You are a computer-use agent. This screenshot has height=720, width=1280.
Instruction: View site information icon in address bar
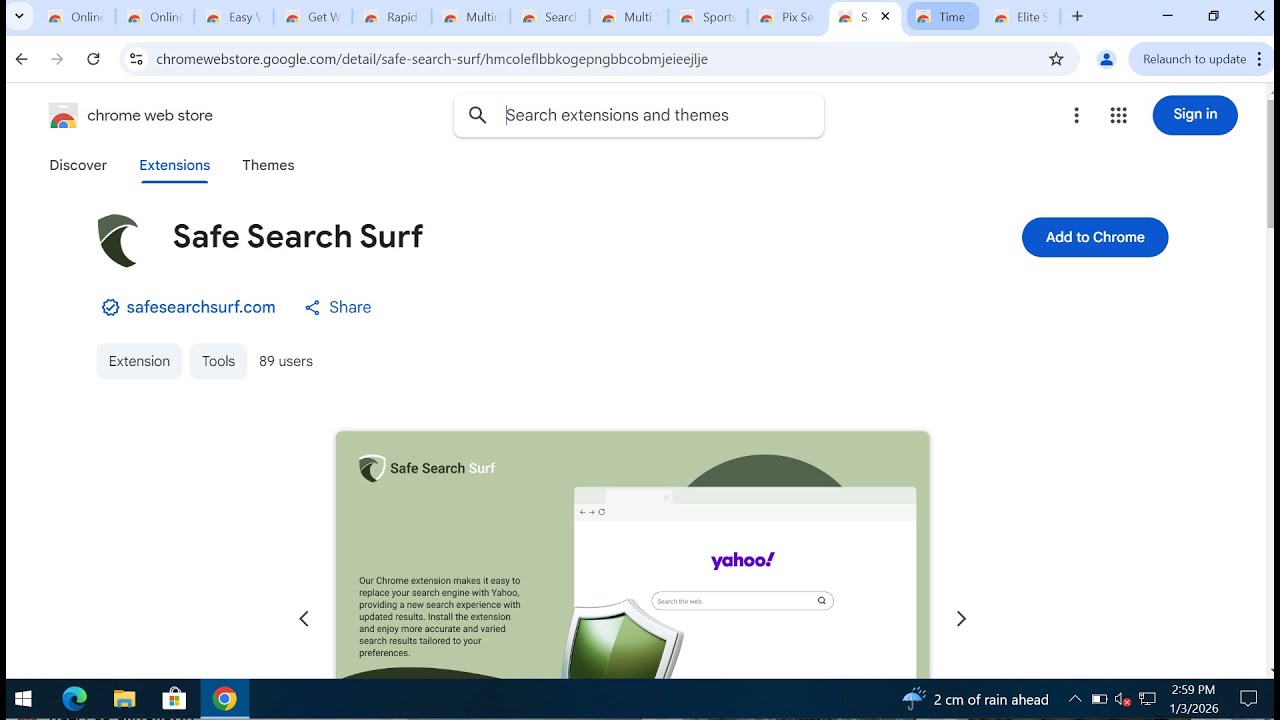[x=137, y=59]
